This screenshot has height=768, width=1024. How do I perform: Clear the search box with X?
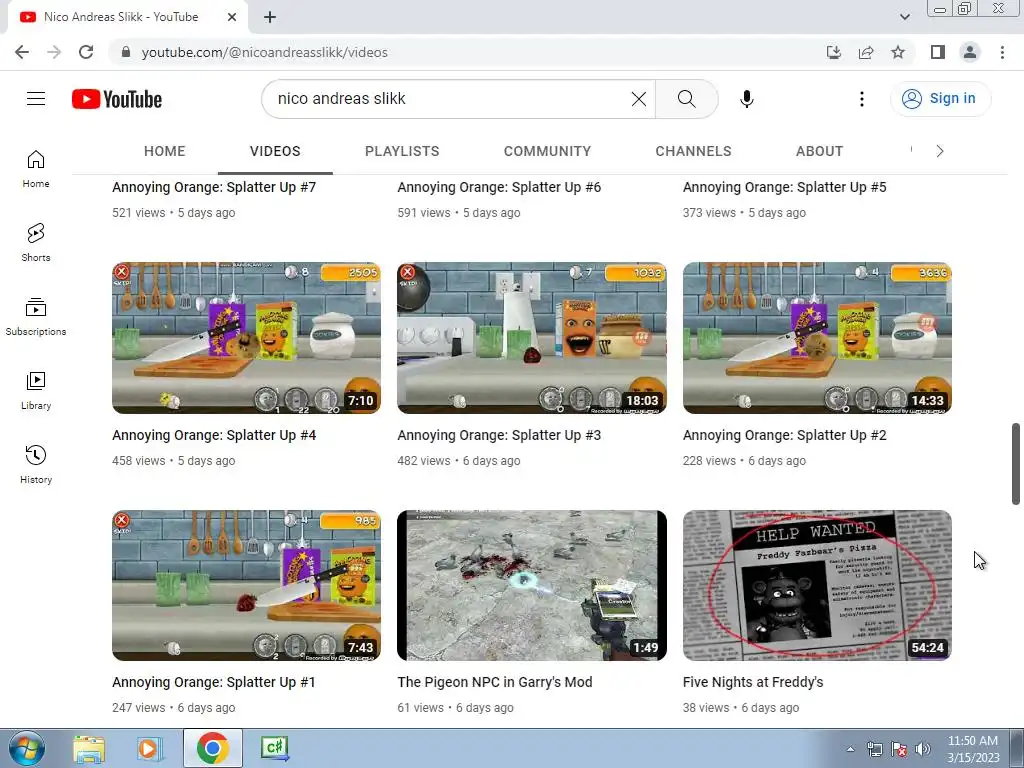coord(639,99)
